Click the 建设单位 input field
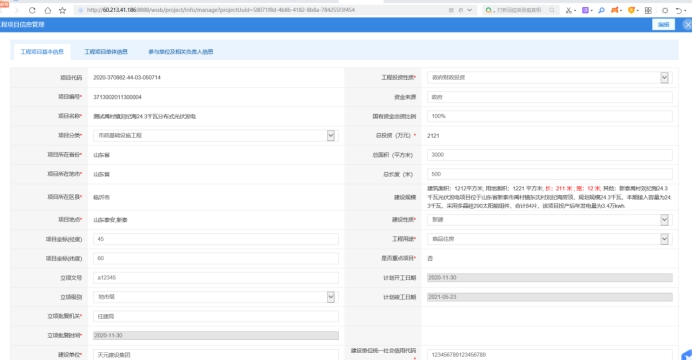693x360 pixels. coord(216,355)
